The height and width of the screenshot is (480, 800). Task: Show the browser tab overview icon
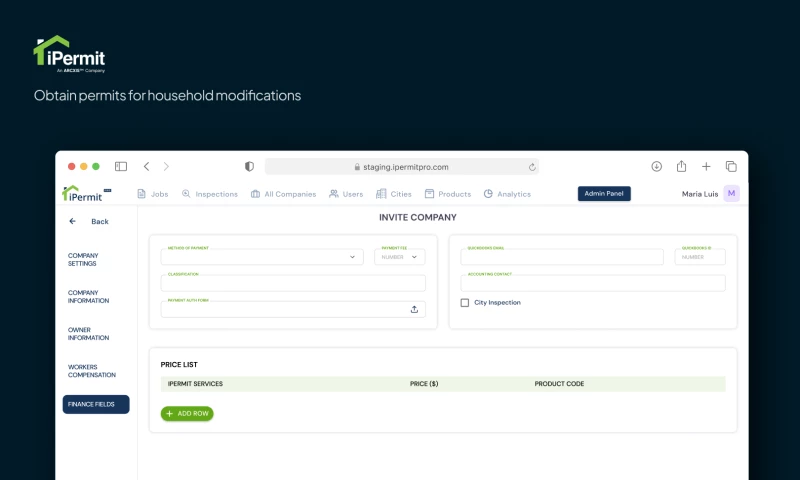point(731,167)
